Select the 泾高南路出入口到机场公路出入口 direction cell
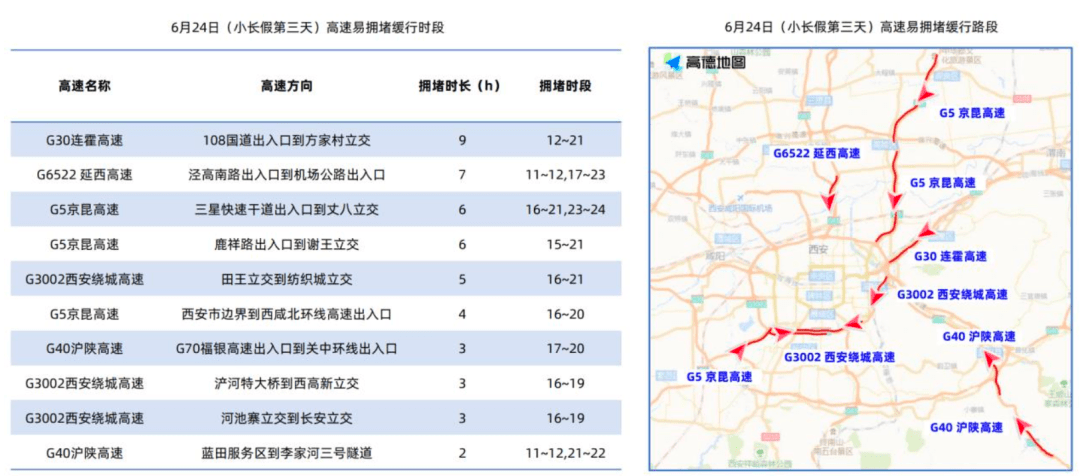This screenshot has height=476, width=1080. [286, 174]
